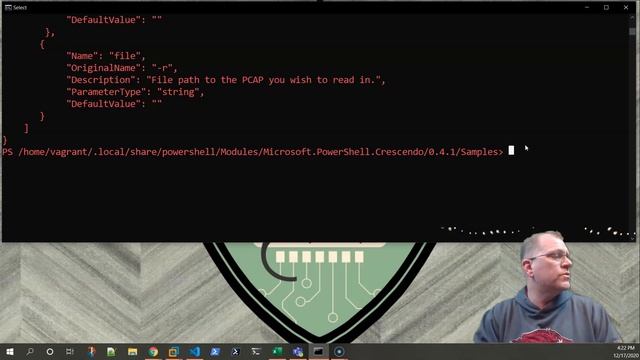Close the console window
This screenshot has width=640, height=360.
pos(626,7)
